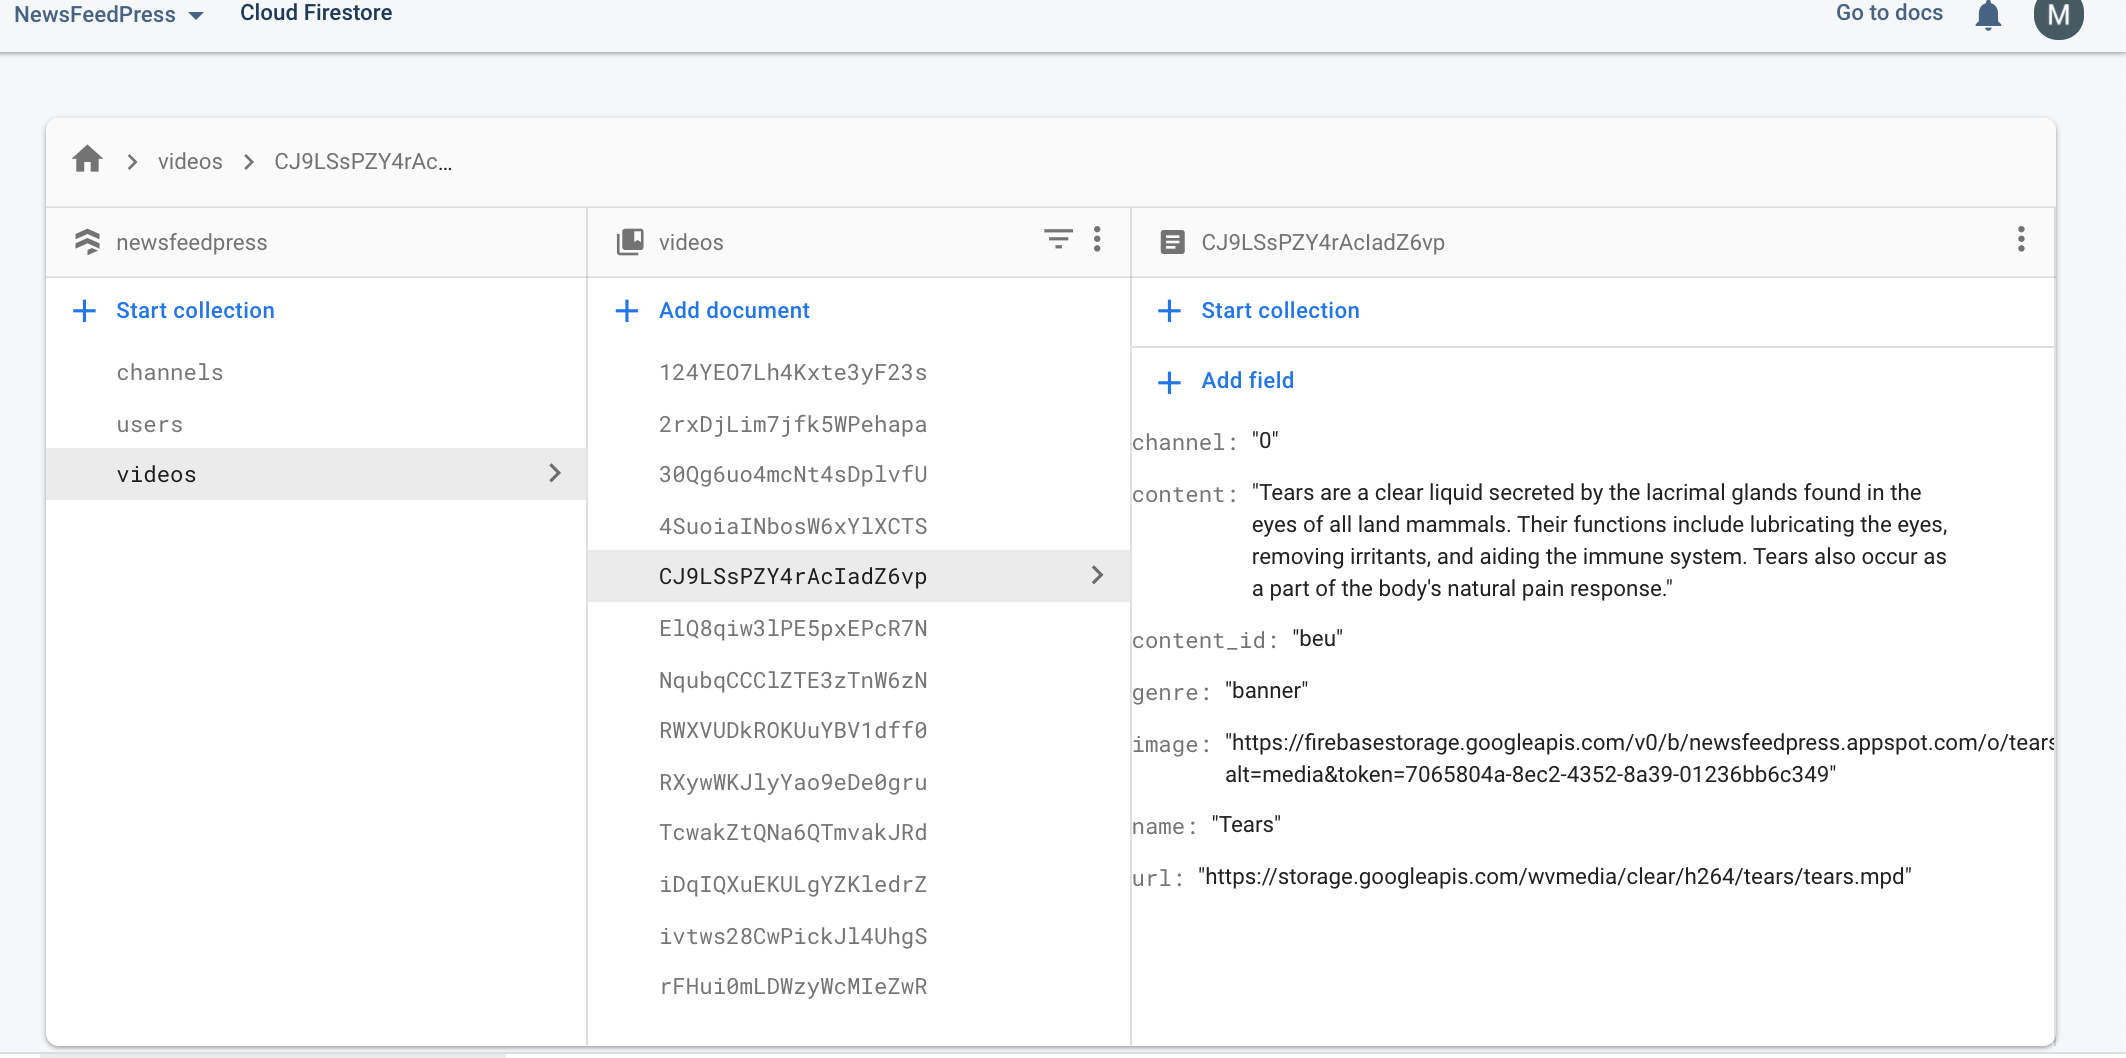Click the genre field name label

[1171, 692]
